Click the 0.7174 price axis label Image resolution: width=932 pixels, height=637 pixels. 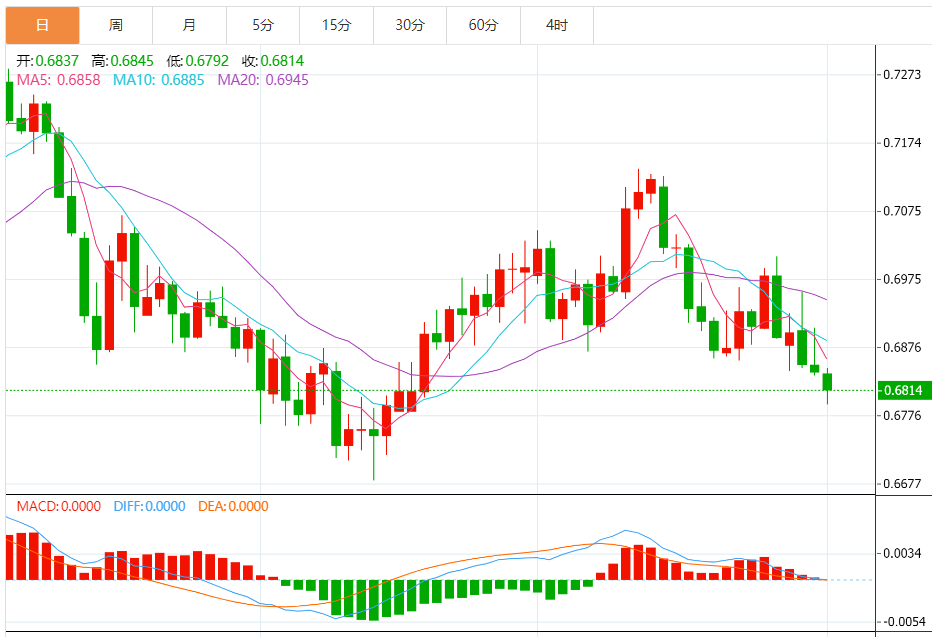click(902, 143)
